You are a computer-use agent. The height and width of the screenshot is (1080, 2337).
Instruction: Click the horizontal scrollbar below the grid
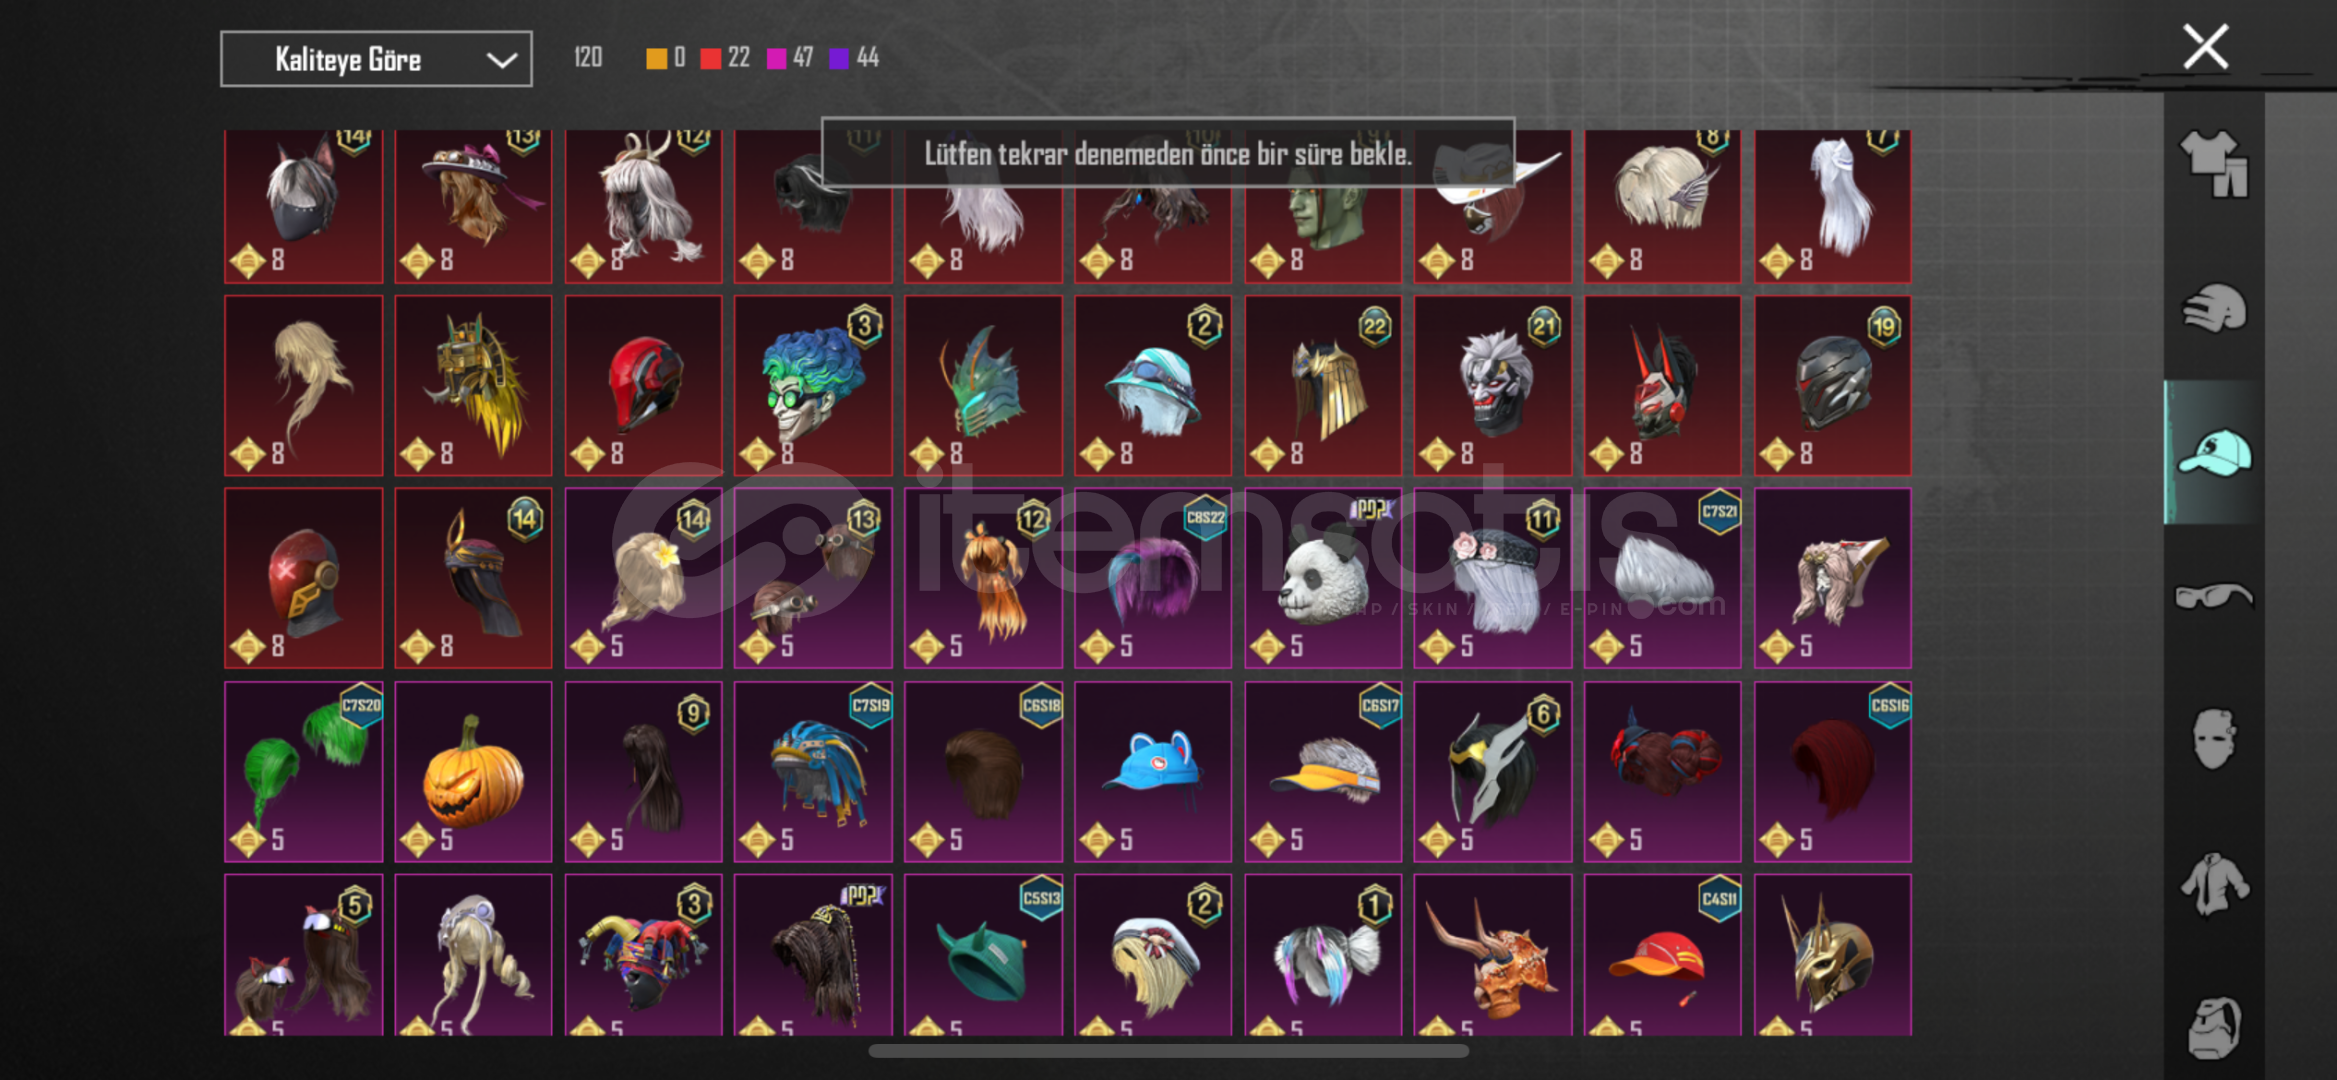[1168, 1051]
